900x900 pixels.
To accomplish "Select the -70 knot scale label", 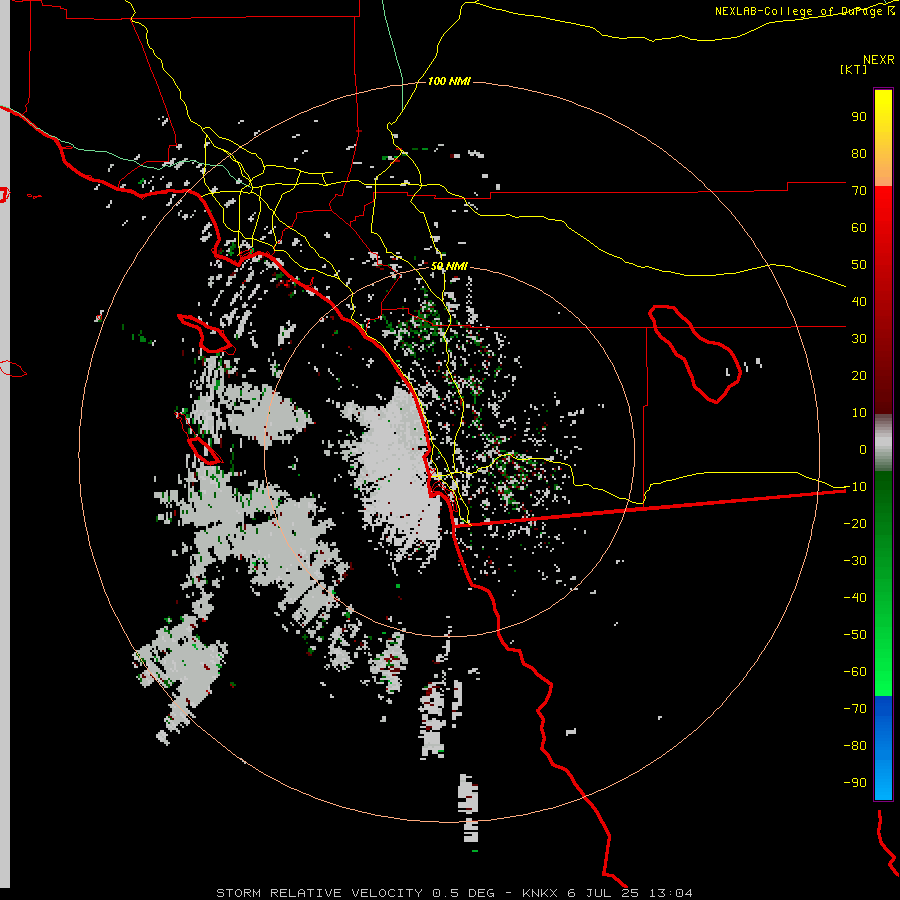I will point(855,708).
